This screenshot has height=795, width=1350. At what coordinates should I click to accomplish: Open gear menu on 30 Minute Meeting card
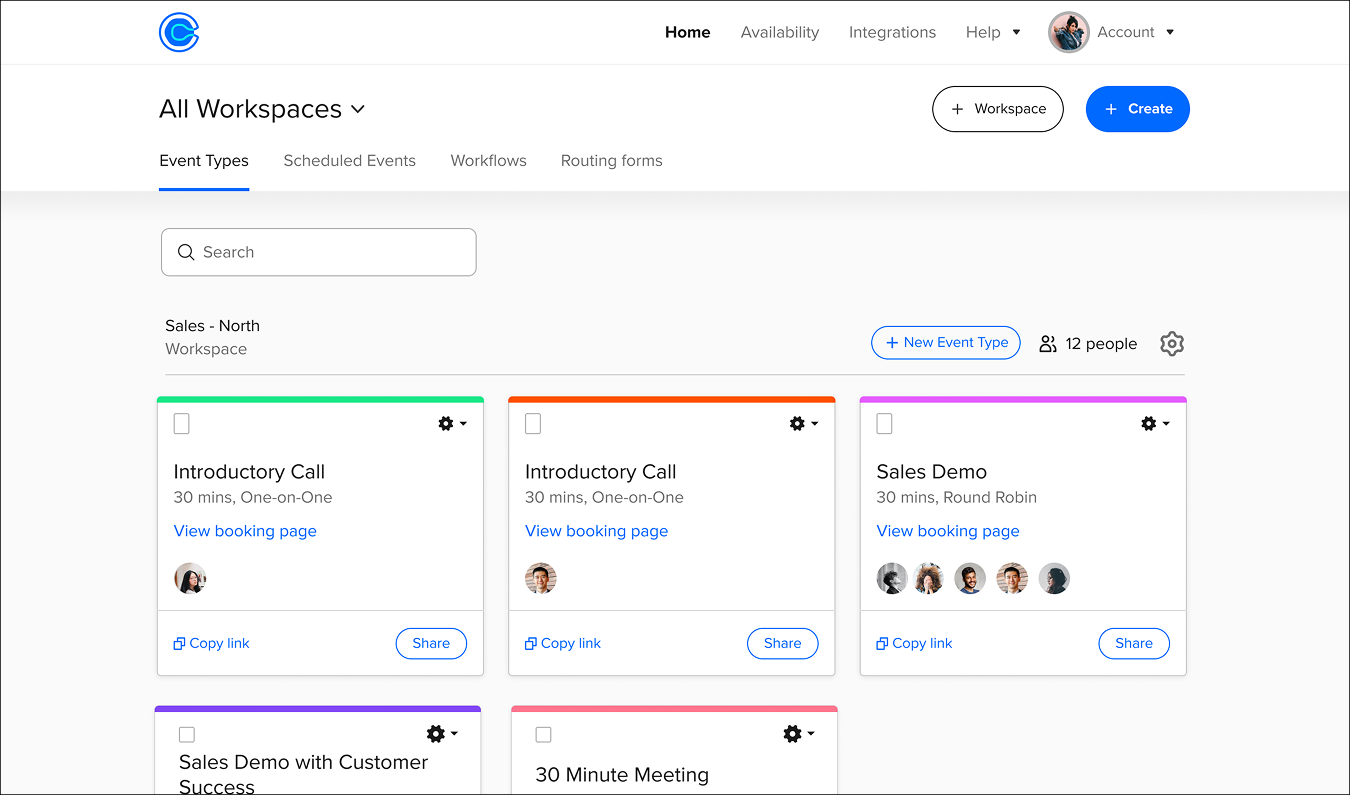[x=798, y=734]
